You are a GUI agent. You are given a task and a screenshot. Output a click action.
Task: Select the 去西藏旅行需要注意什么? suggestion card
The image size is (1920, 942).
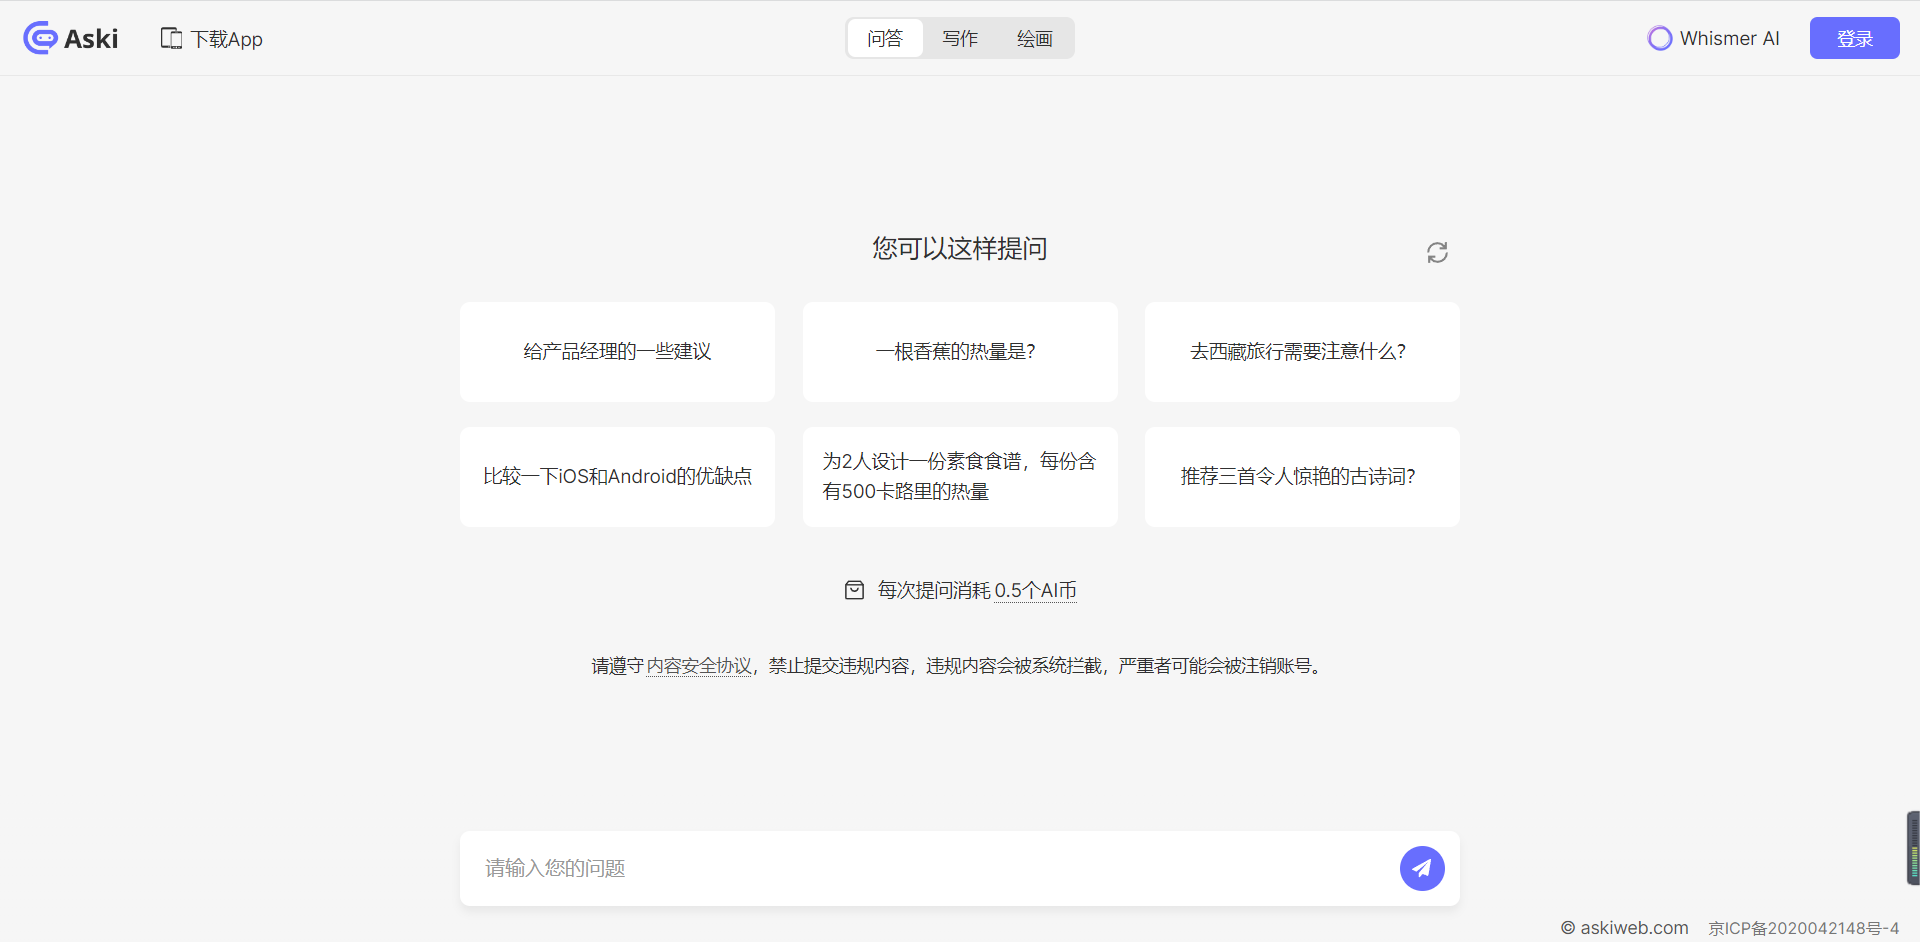[x=1302, y=352]
